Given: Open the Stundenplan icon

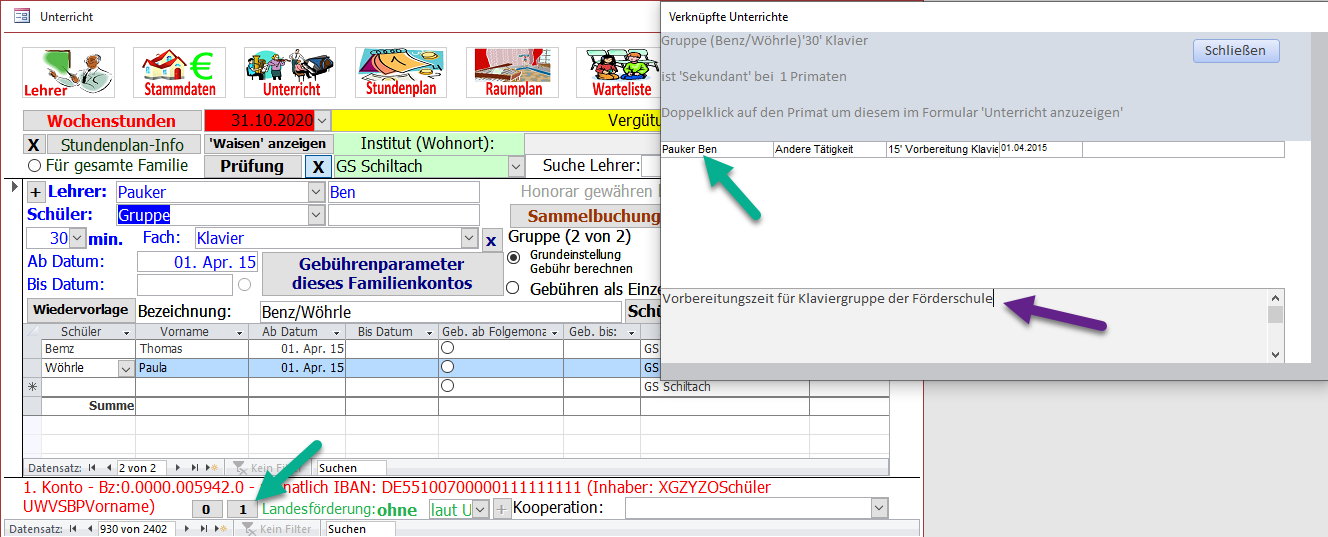Looking at the screenshot, I should coord(401,73).
